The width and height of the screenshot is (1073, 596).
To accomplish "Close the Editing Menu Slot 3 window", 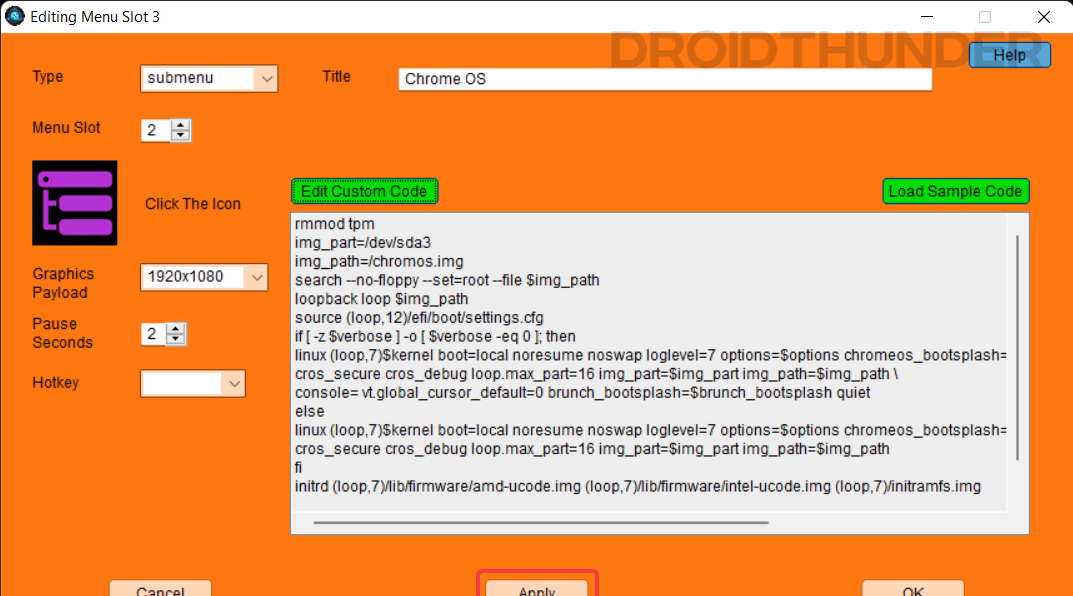I will pyautogui.click(x=1044, y=16).
